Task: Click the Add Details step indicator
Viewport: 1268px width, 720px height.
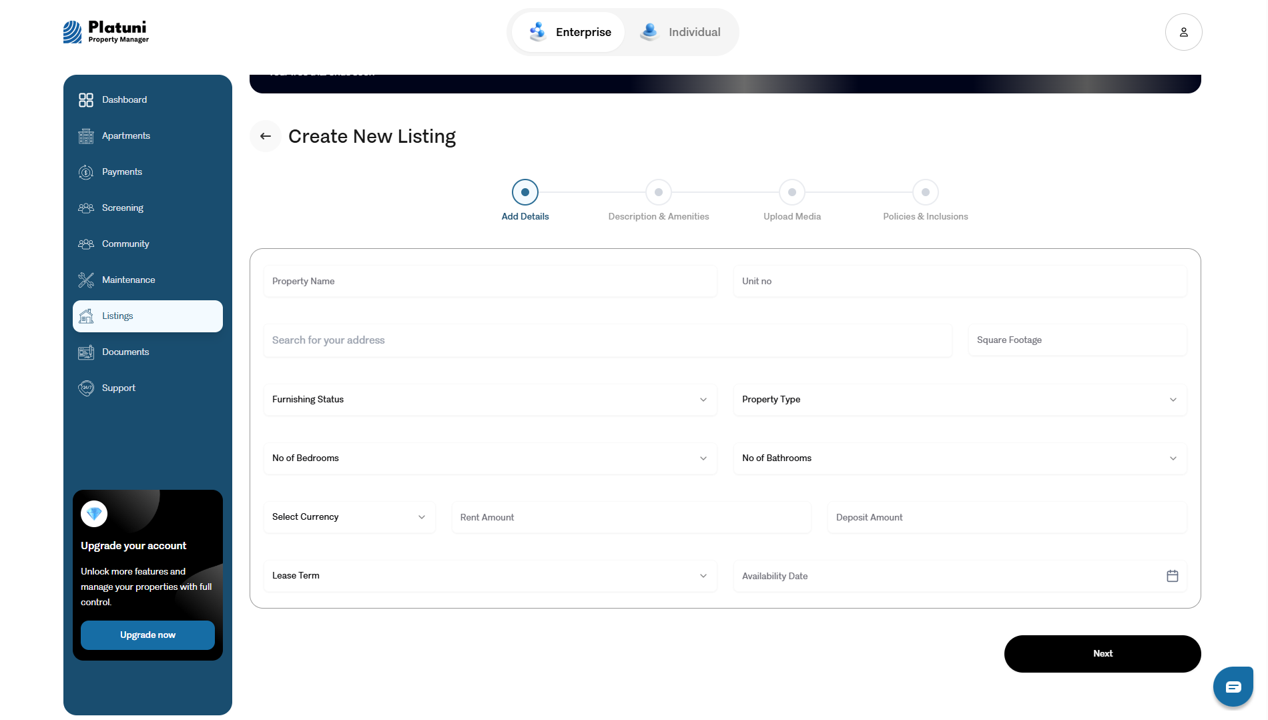Action: (x=525, y=192)
